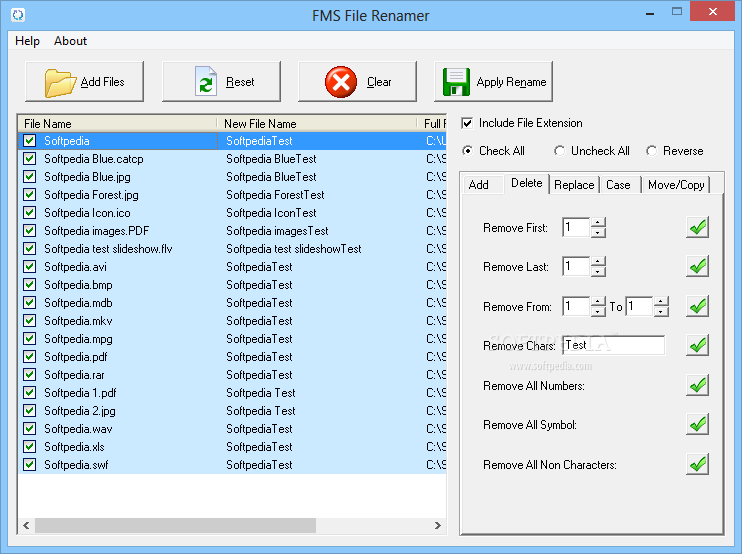
Task: Sort by New File Name column header
Action: tap(317, 123)
